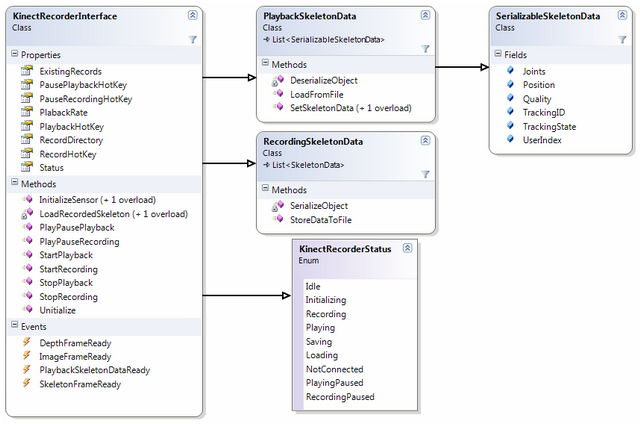Click the private method icon next to DeserializeObject
The image size is (640, 424).
pyautogui.click(x=278, y=81)
